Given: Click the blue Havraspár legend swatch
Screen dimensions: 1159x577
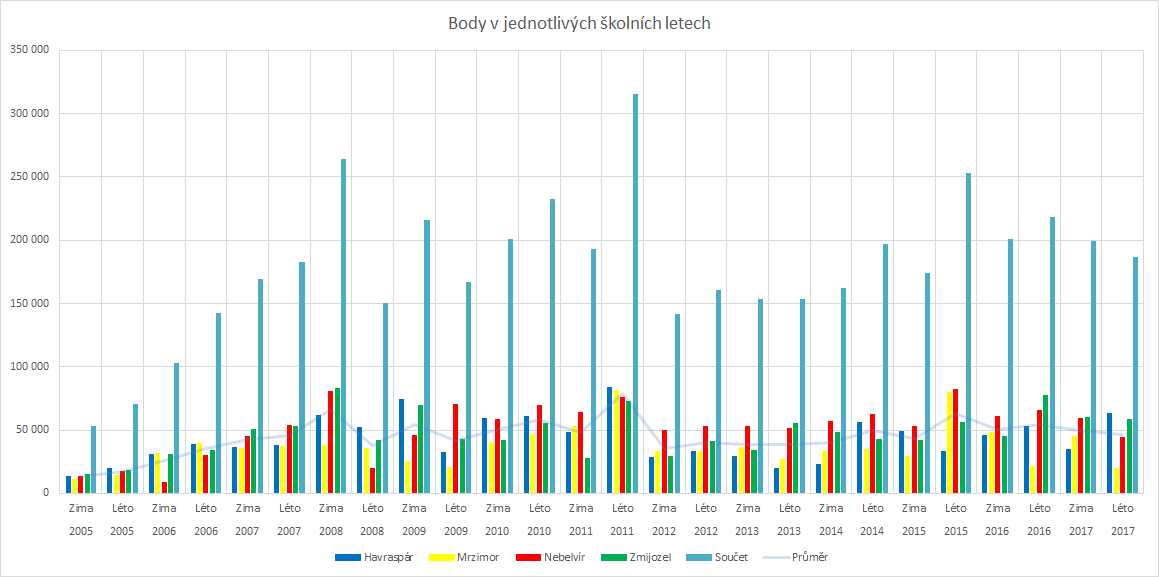Looking at the screenshot, I should (x=350, y=557).
